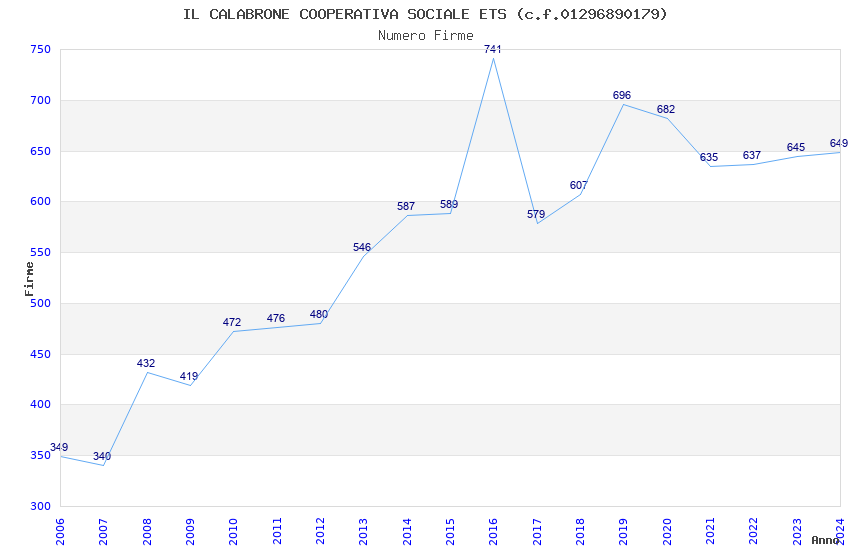
Task: Select the 741 peak data label
Action: pyautogui.click(x=492, y=49)
